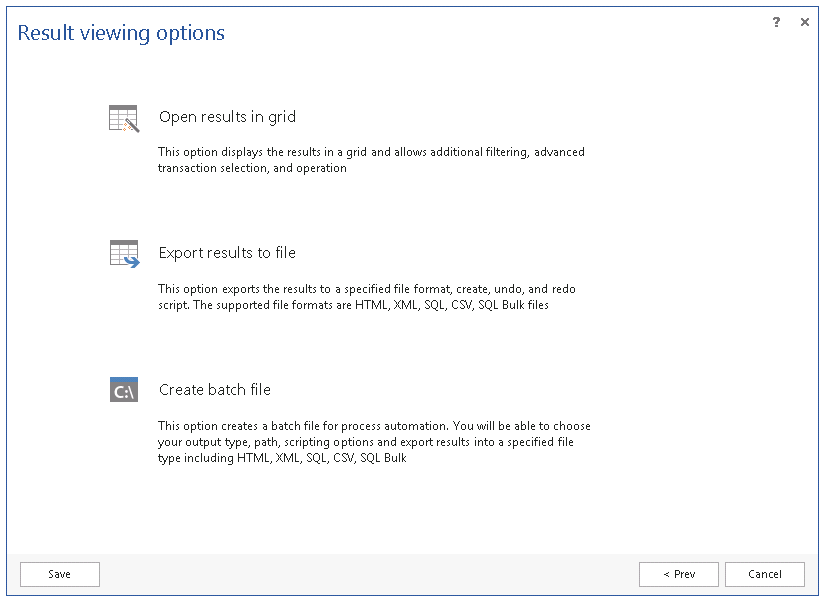Click the Export results to file icon
Screen dimensions: 830x603
[123, 254]
